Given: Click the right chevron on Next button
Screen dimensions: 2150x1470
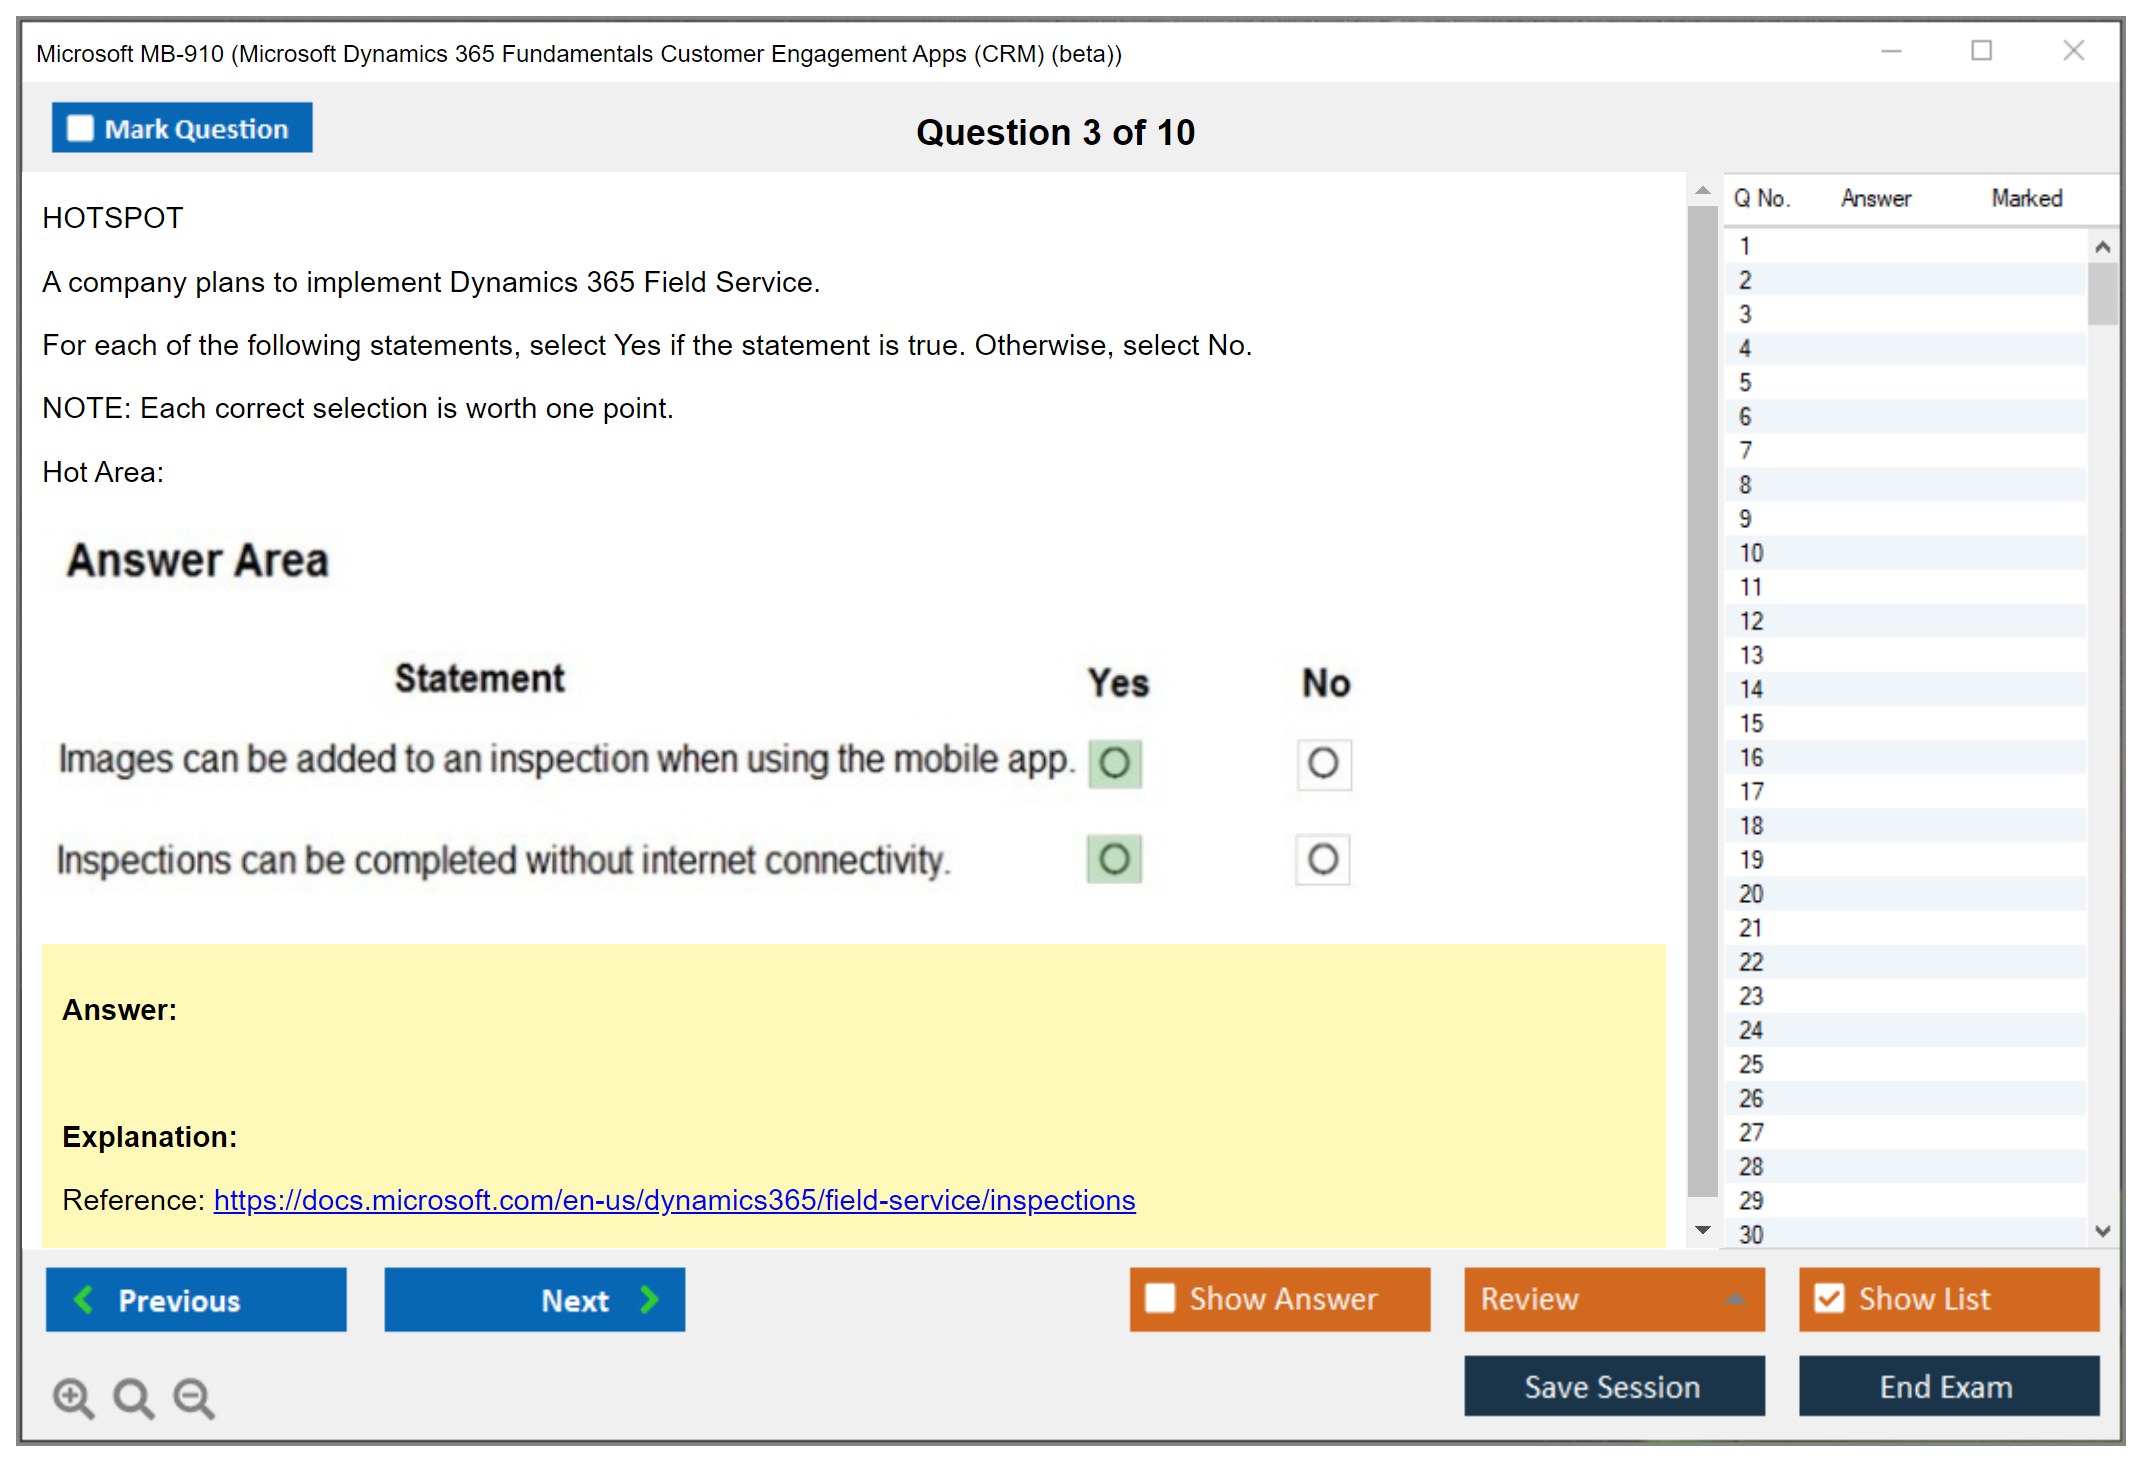Looking at the screenshot, I should (x=649, y=1299).
